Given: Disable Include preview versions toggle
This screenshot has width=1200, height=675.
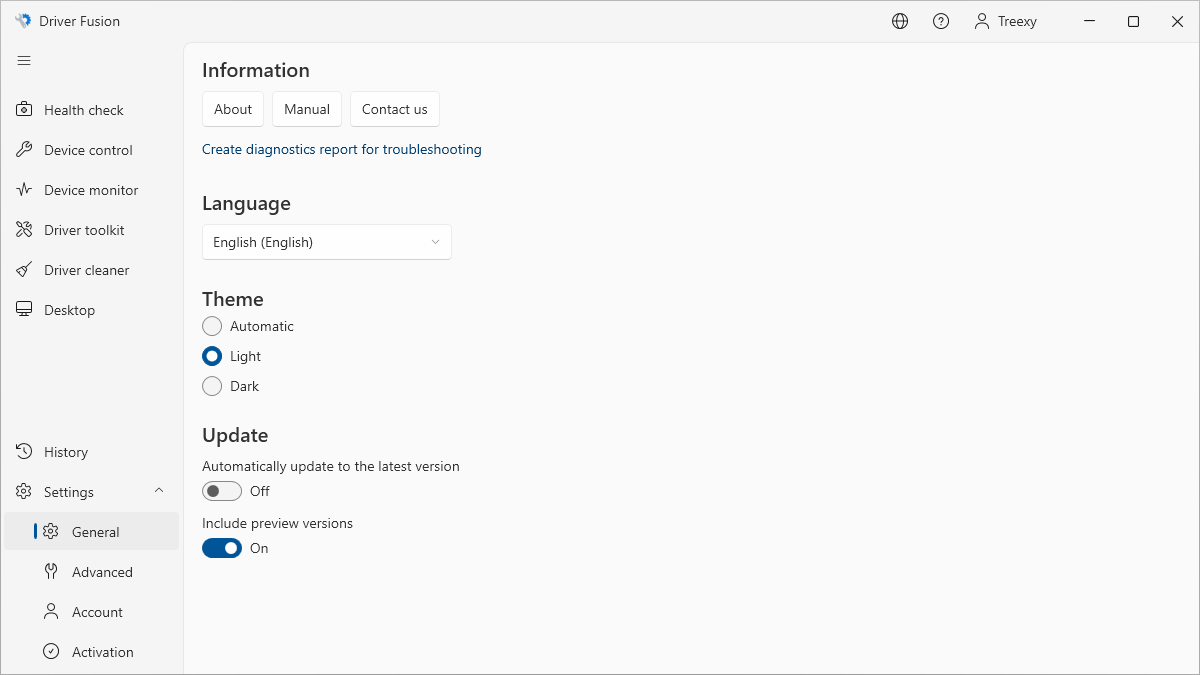Looking at the screenshot, I should [222, 548].
